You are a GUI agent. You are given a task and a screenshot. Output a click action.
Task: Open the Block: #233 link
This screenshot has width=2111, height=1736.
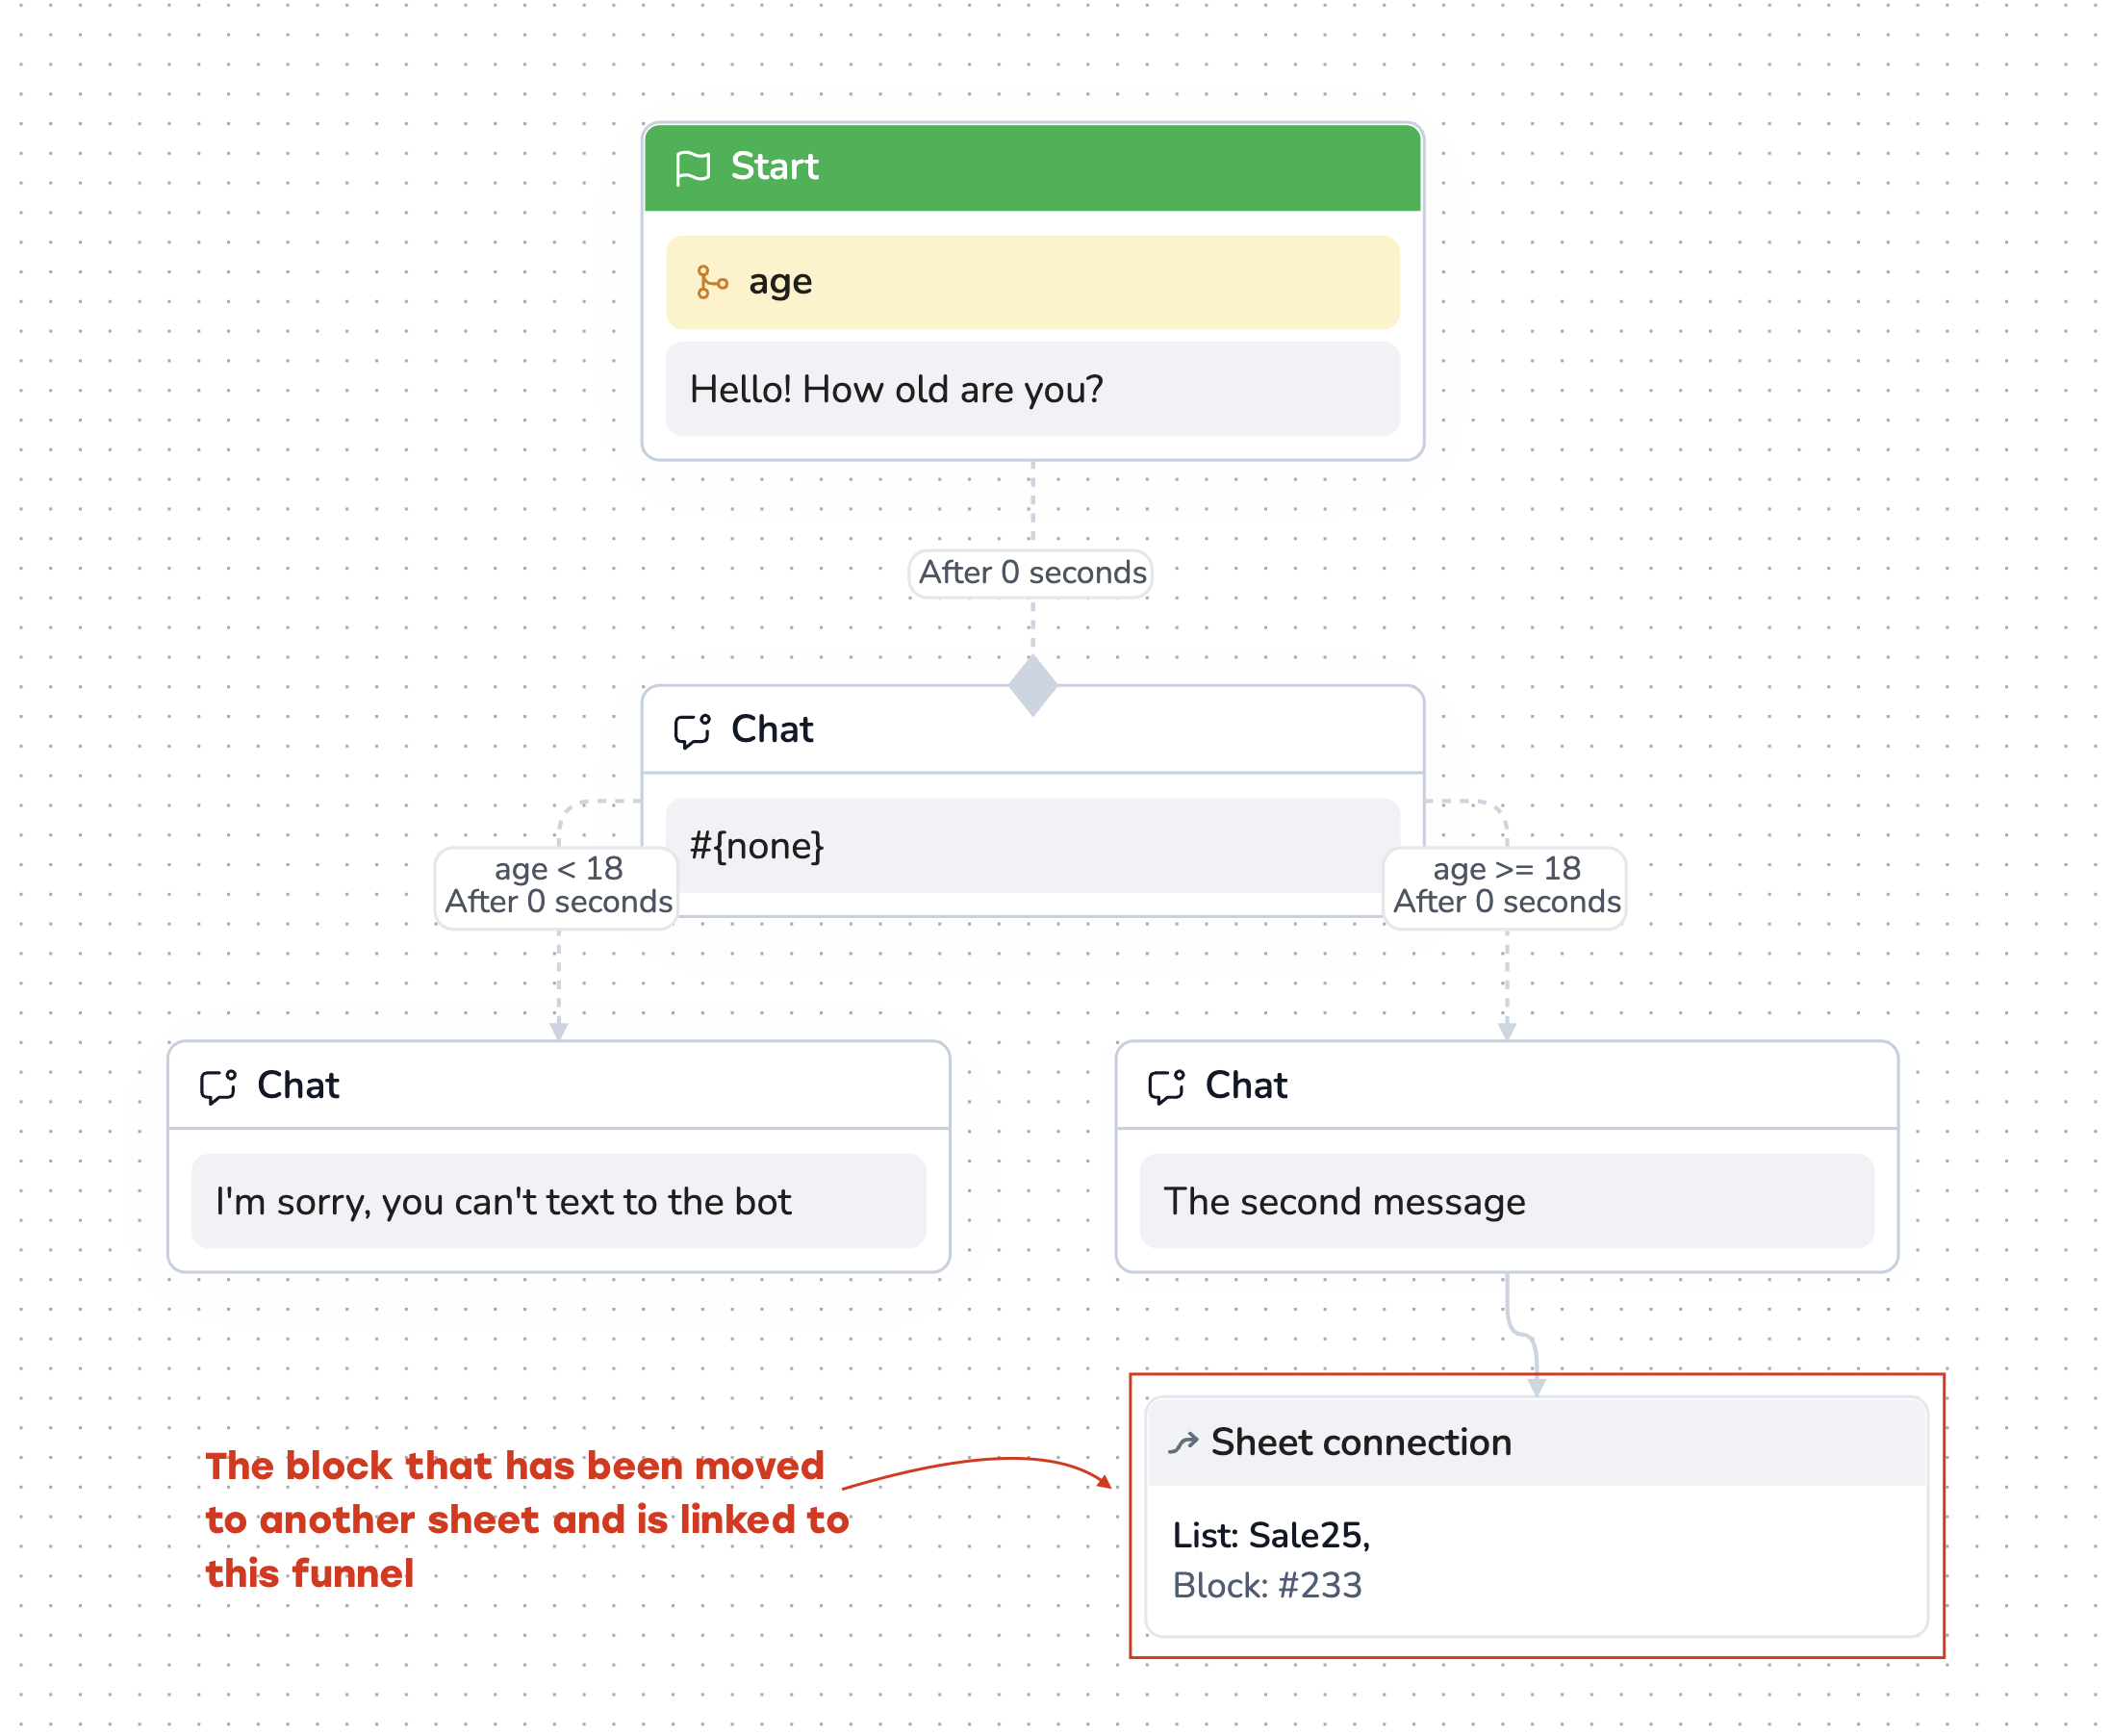tap(1266, 1585)
